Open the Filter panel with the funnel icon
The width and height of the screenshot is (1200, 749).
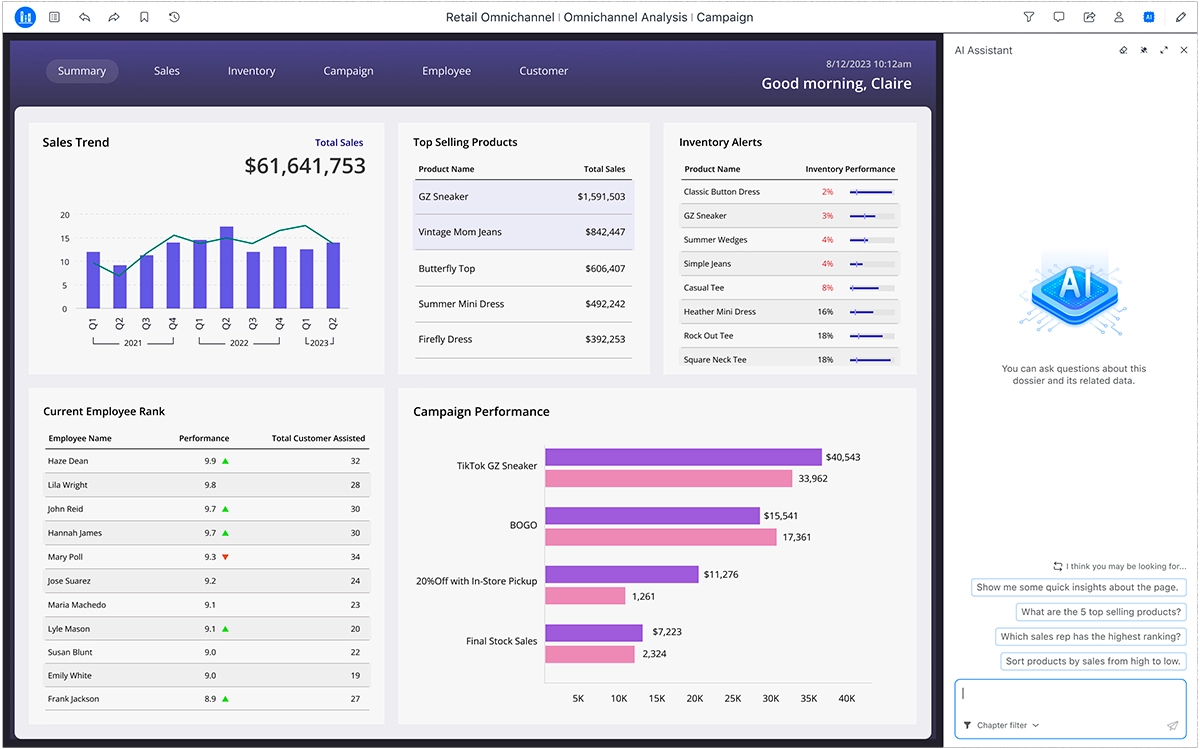(x=1028, y=17)
